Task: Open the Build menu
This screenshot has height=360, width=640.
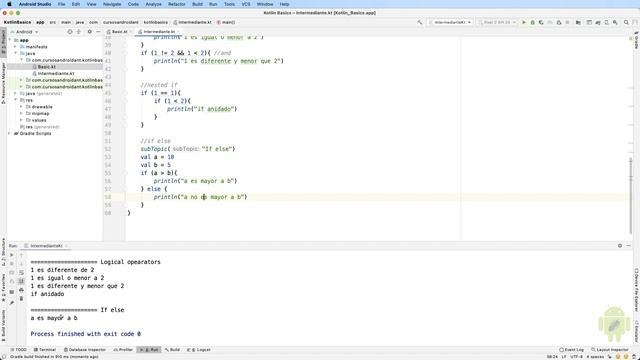Action: tap(197, 4)
